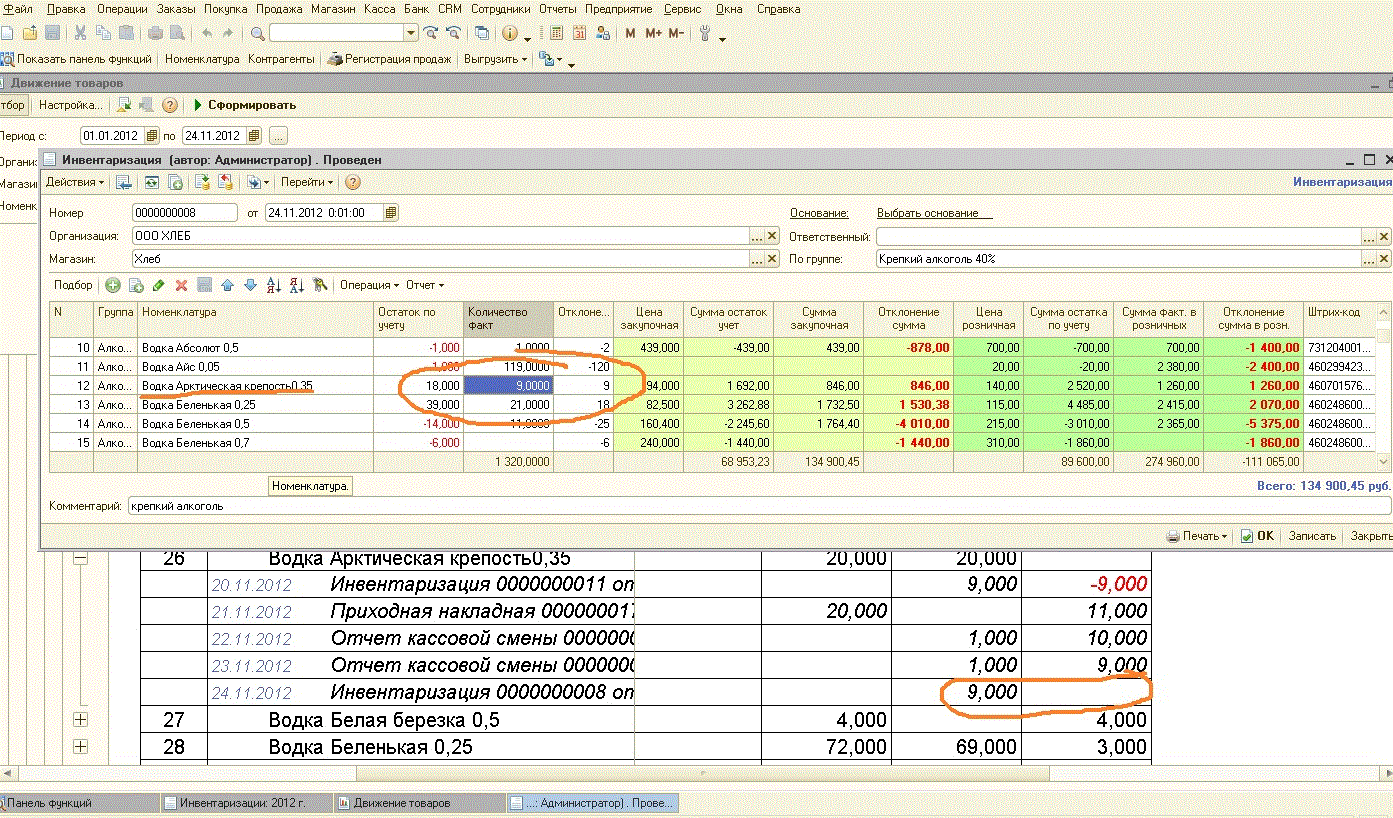Image resolution: width=1393 pixels, height=818 pixels.
Task: Open calendar picker beside document date 24.11.2012 0:01:00
Action: coord(391,212)
